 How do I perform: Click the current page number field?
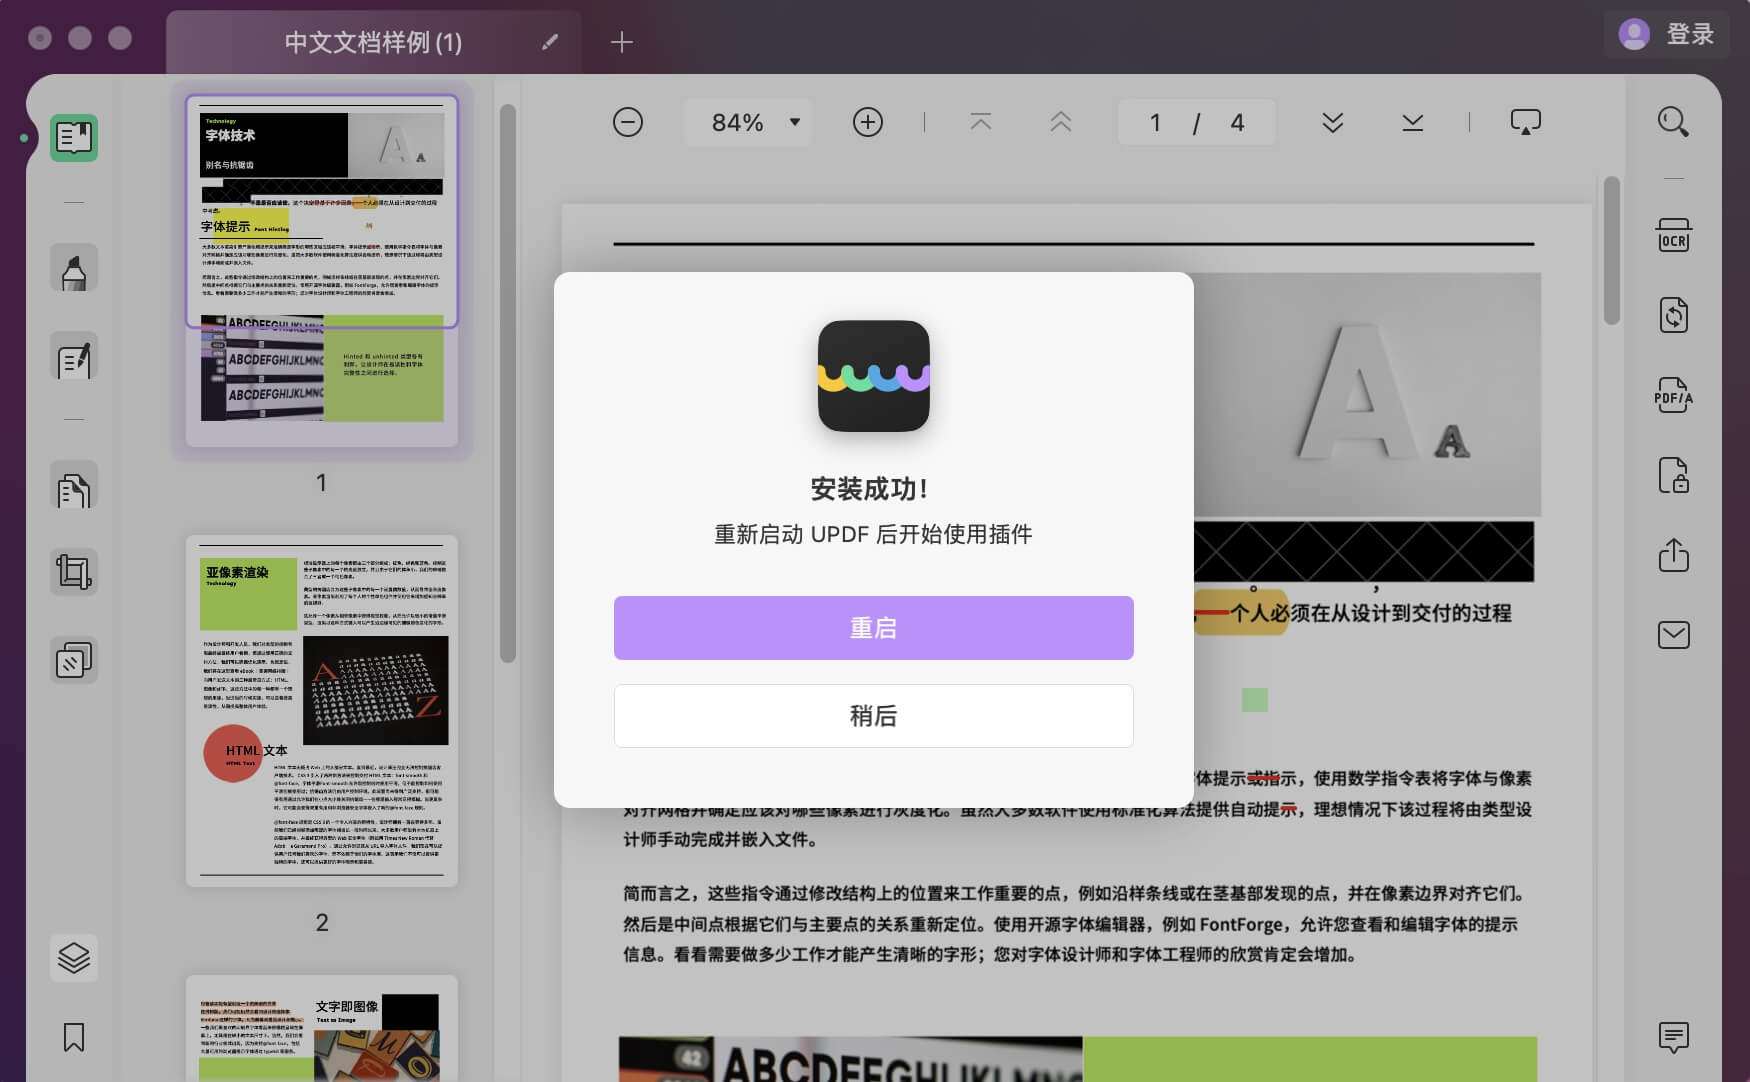coord(1155,123)
